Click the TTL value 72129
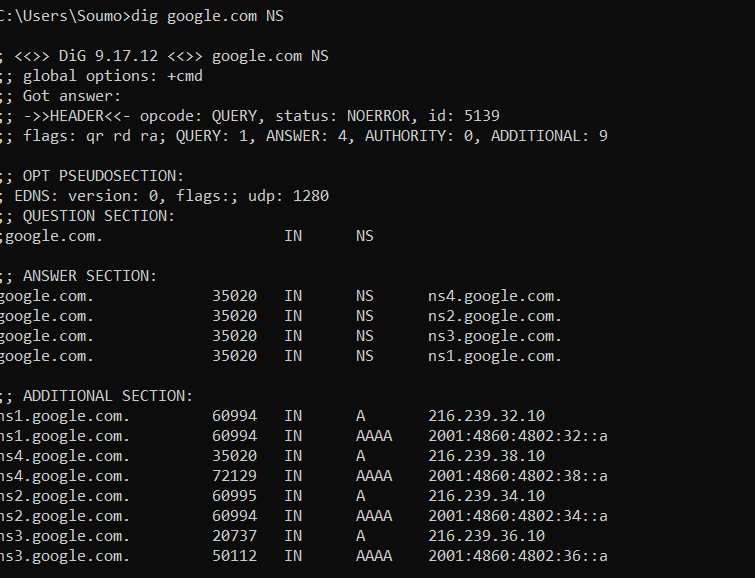The image size is (755, 578). pyautogui.click(x=234, y=476)
